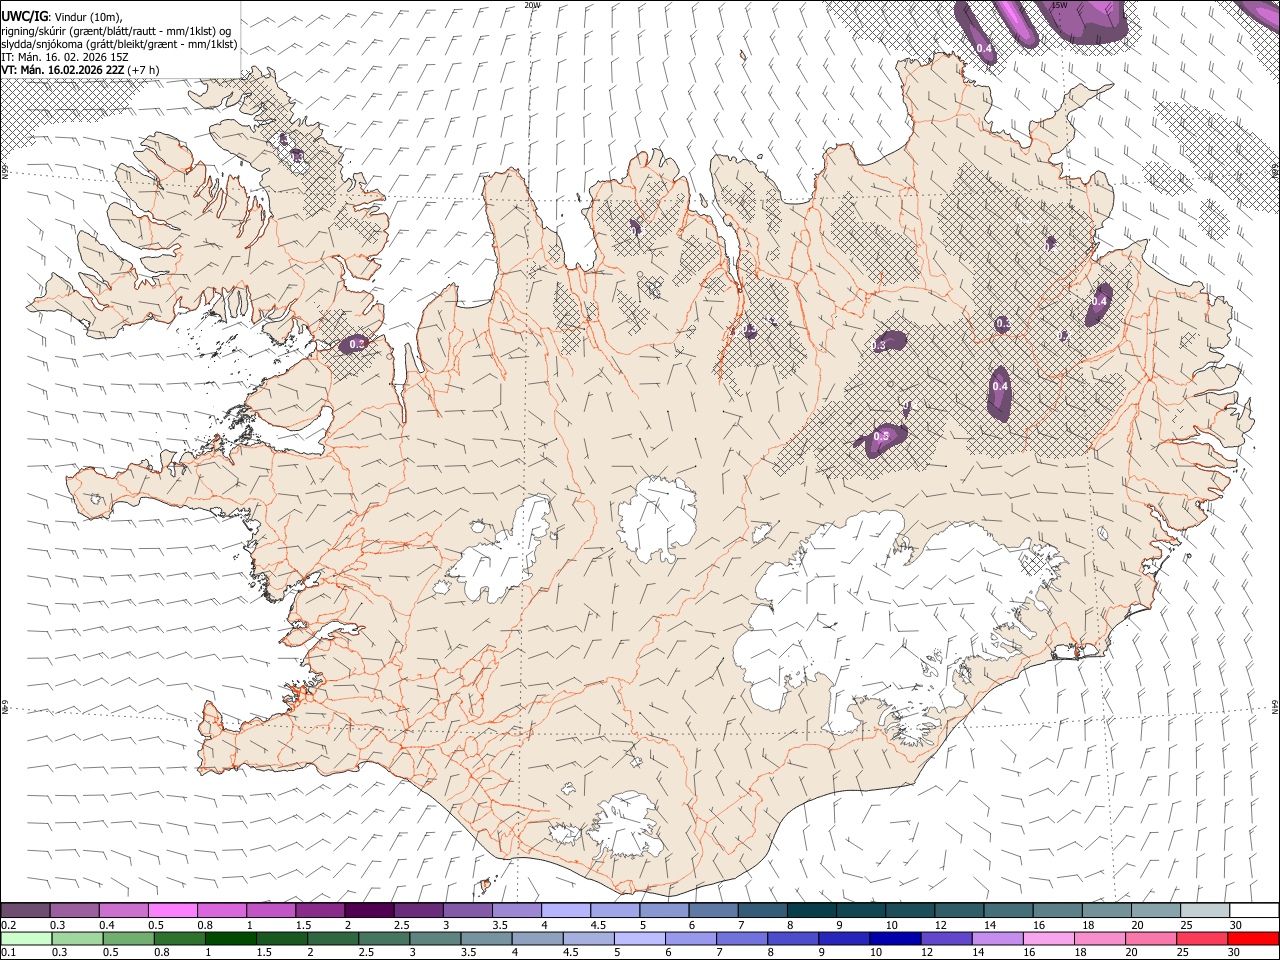
Task: Click the white 30 swatch ending the snow legend
Action: pyautogui.click(x=1254, y=910)
